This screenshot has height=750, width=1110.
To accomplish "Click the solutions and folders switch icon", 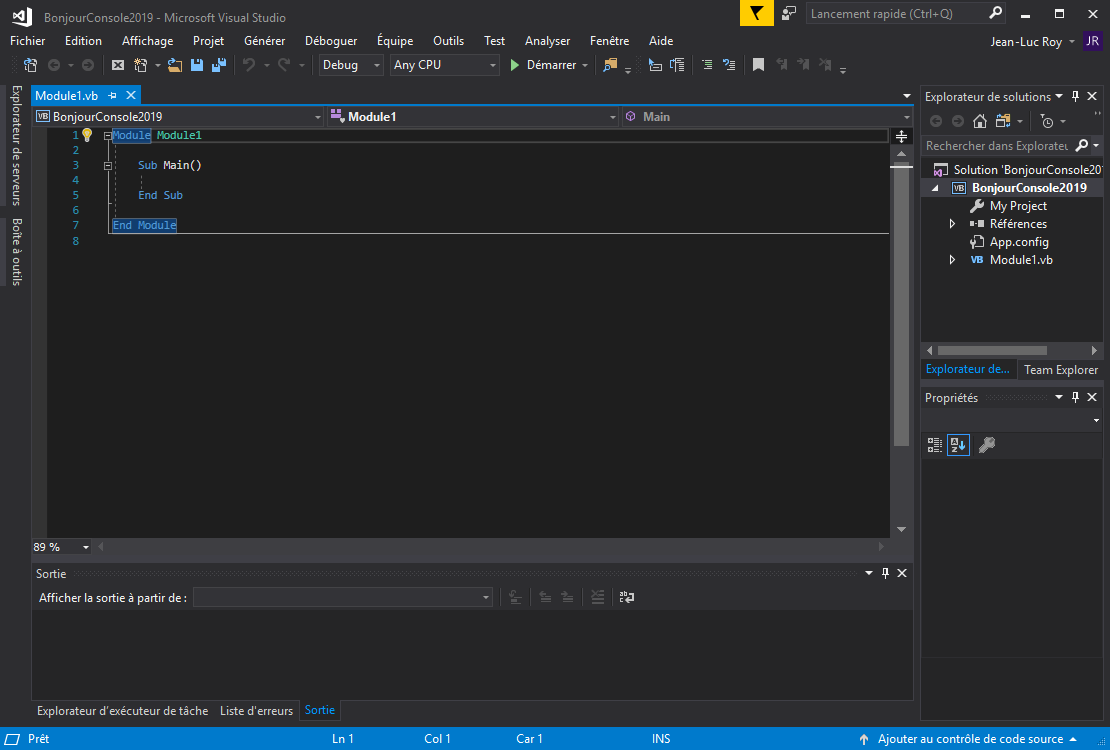I will [1002, 122].
